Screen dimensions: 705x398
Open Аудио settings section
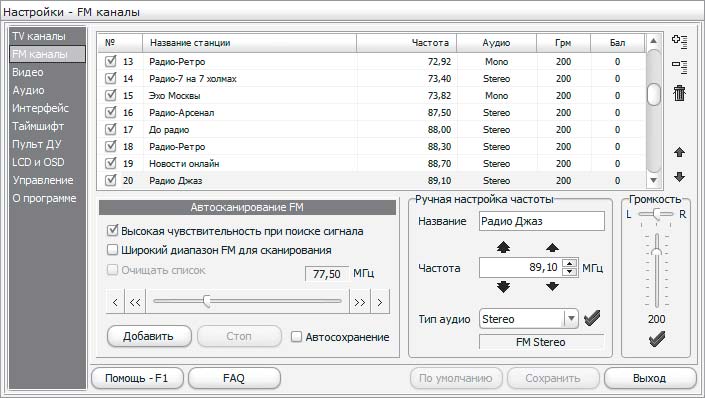pos(28,90)
